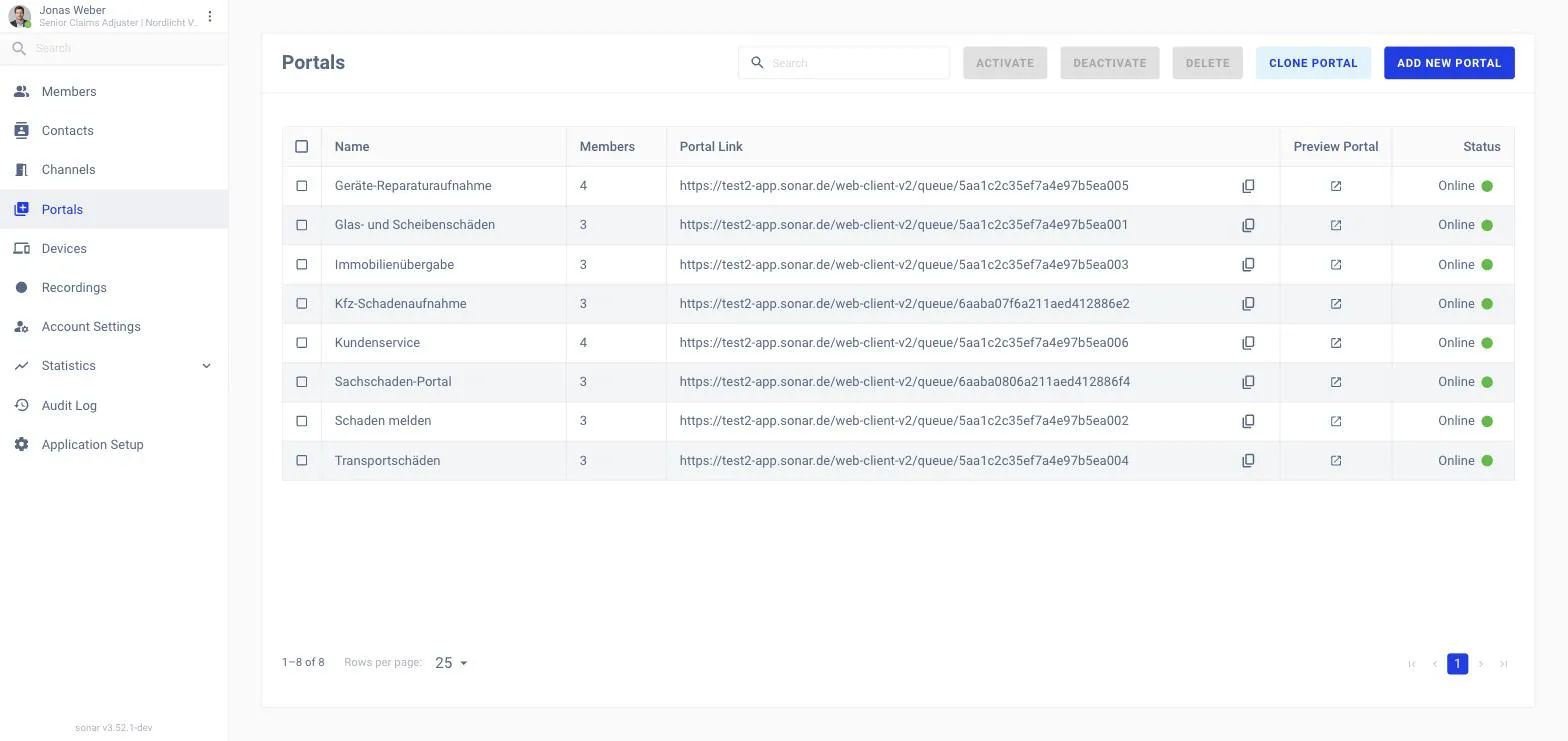
Task: Open preview of Schaden melden portal
Action: tap(1336, 421)
